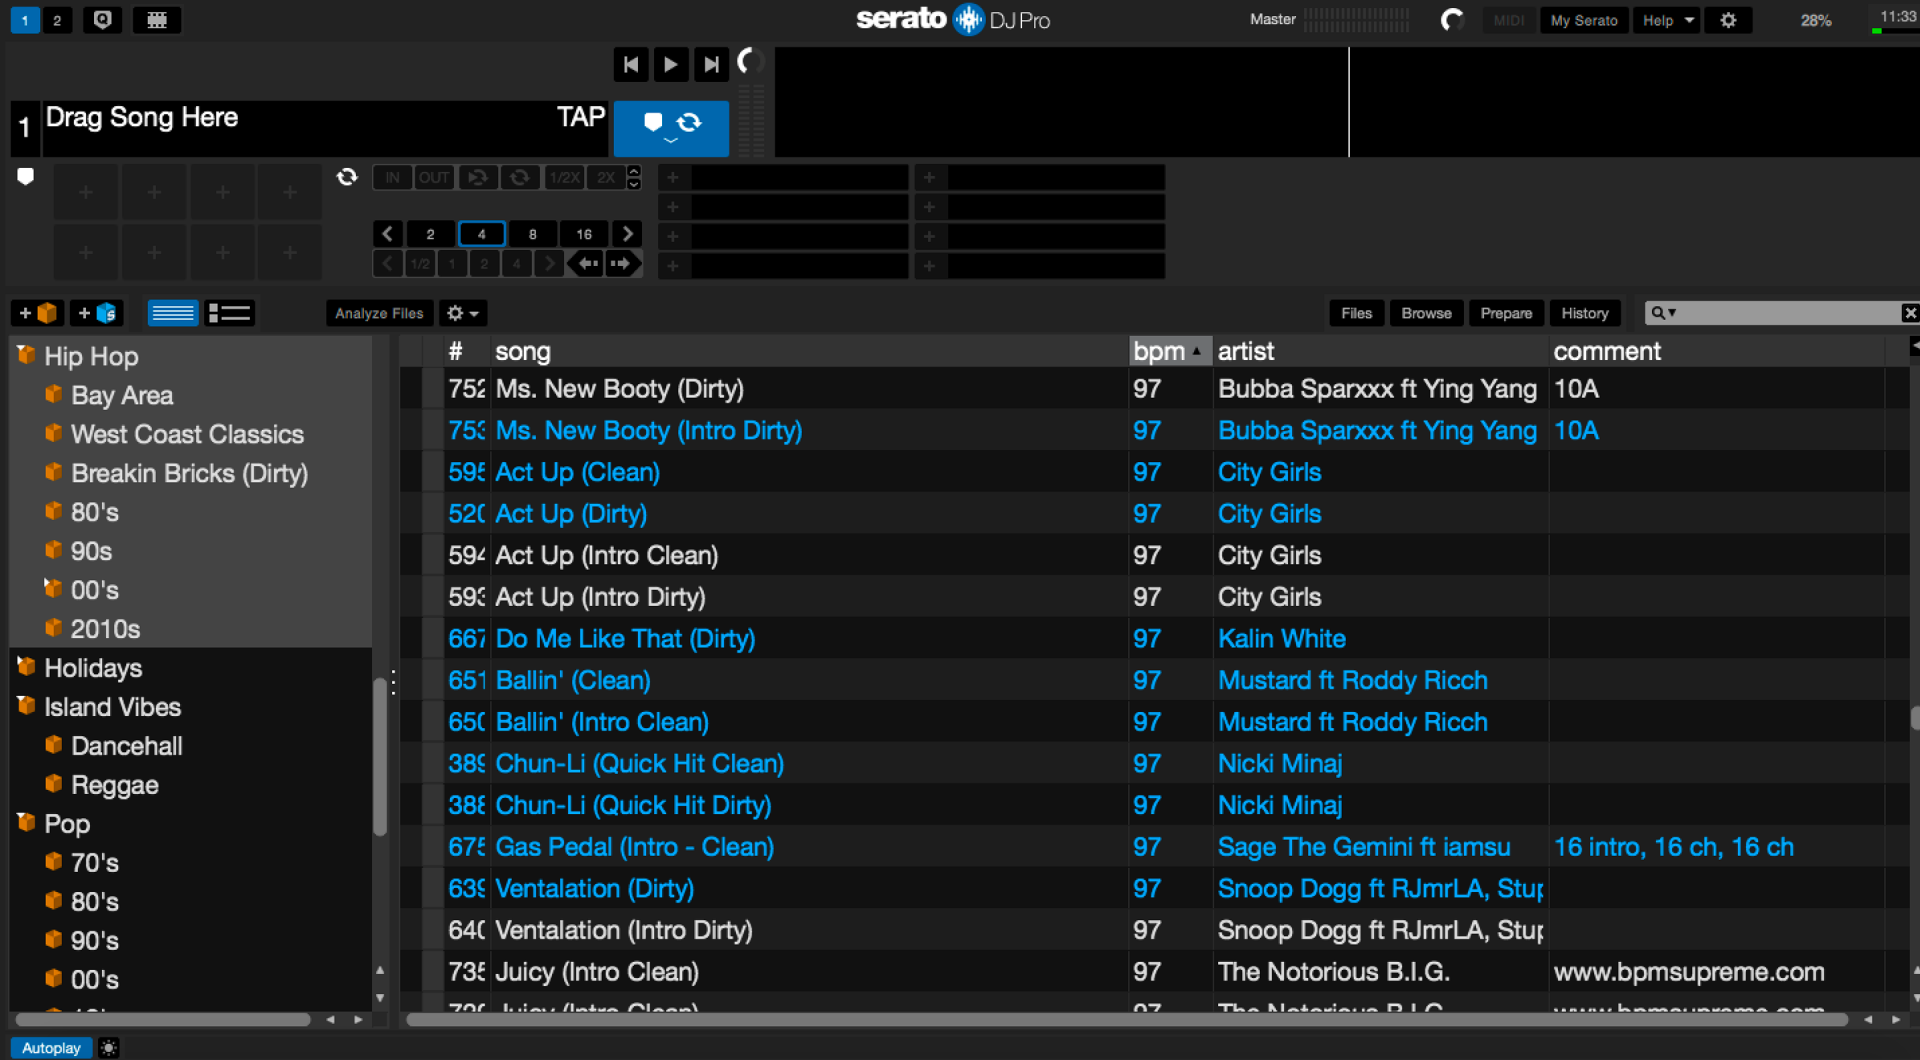Click the add new crate icon
Image resolution: width=1920 pixels, height=1060 pixels.
tap(37, 313)
